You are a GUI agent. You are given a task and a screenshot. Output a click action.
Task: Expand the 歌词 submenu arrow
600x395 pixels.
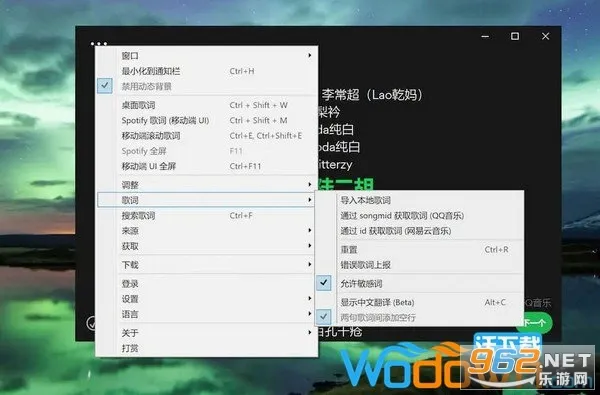click(310, 200)
